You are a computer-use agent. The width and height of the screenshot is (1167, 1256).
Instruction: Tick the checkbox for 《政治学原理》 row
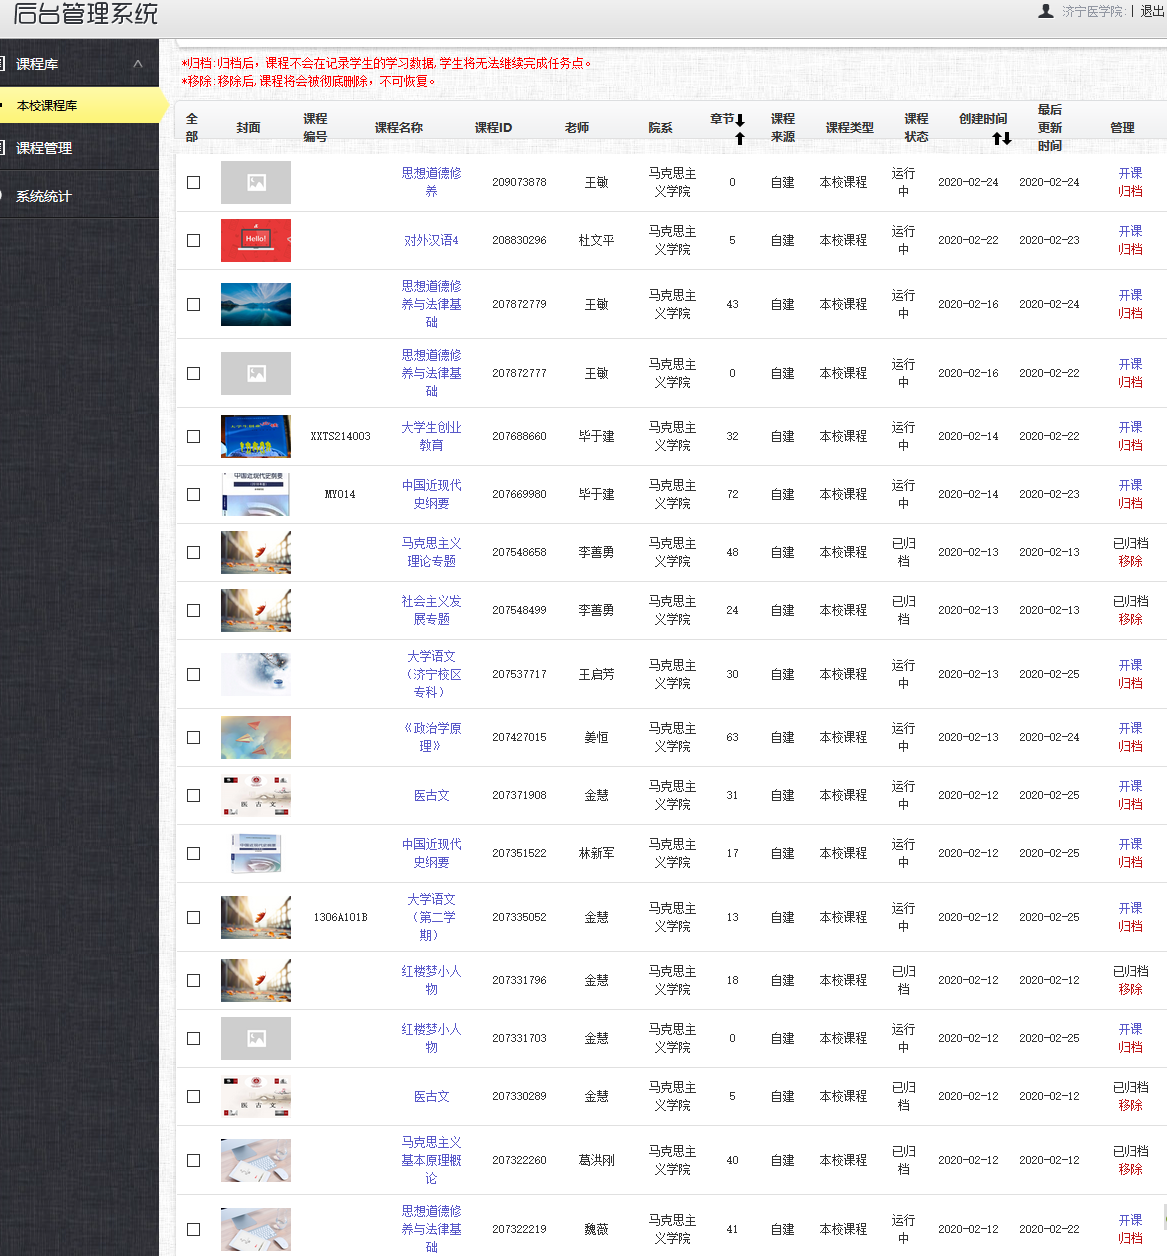tap(193, 737)
